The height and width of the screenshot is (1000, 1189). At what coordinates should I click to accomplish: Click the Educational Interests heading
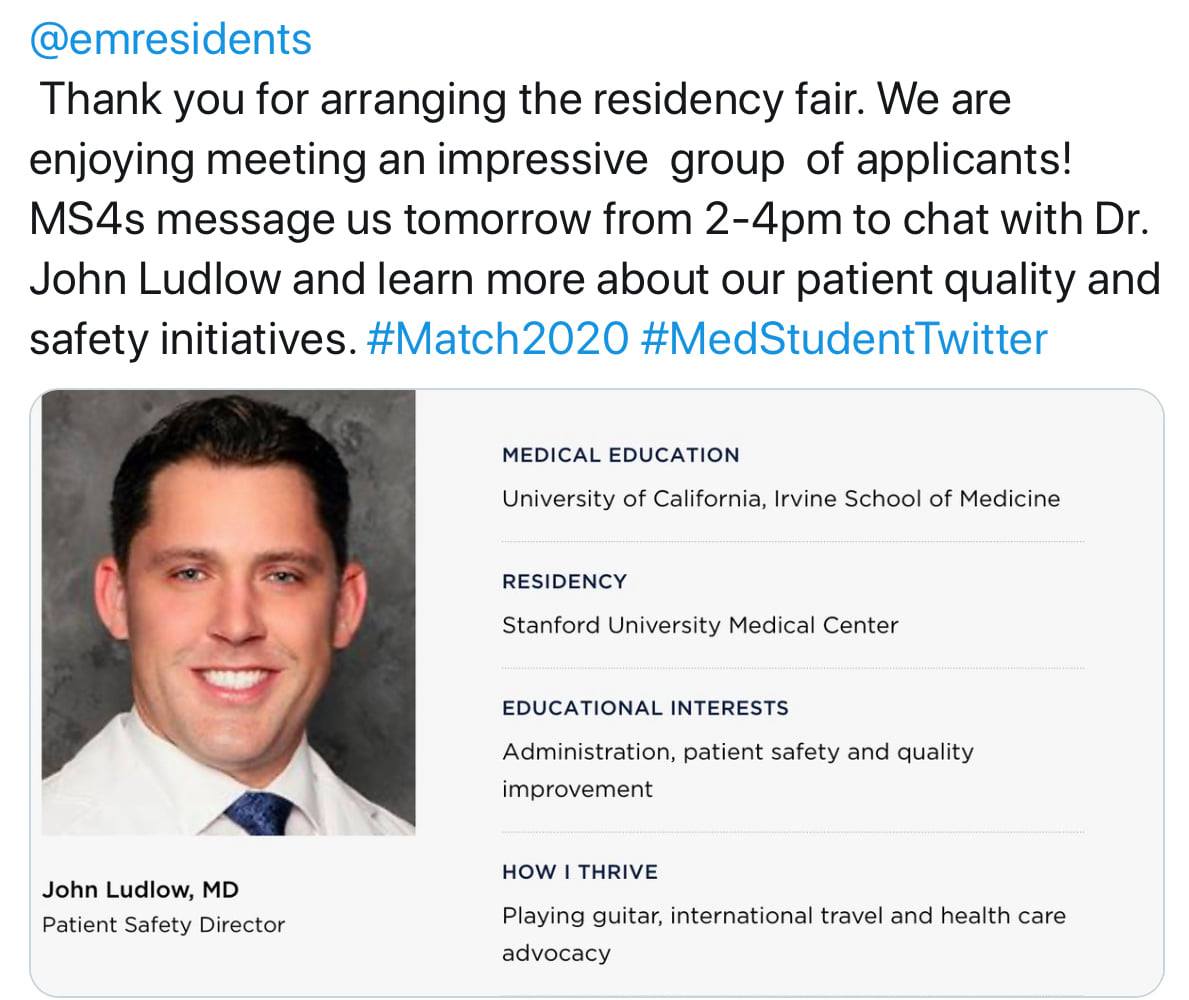[x=645, y=708]
